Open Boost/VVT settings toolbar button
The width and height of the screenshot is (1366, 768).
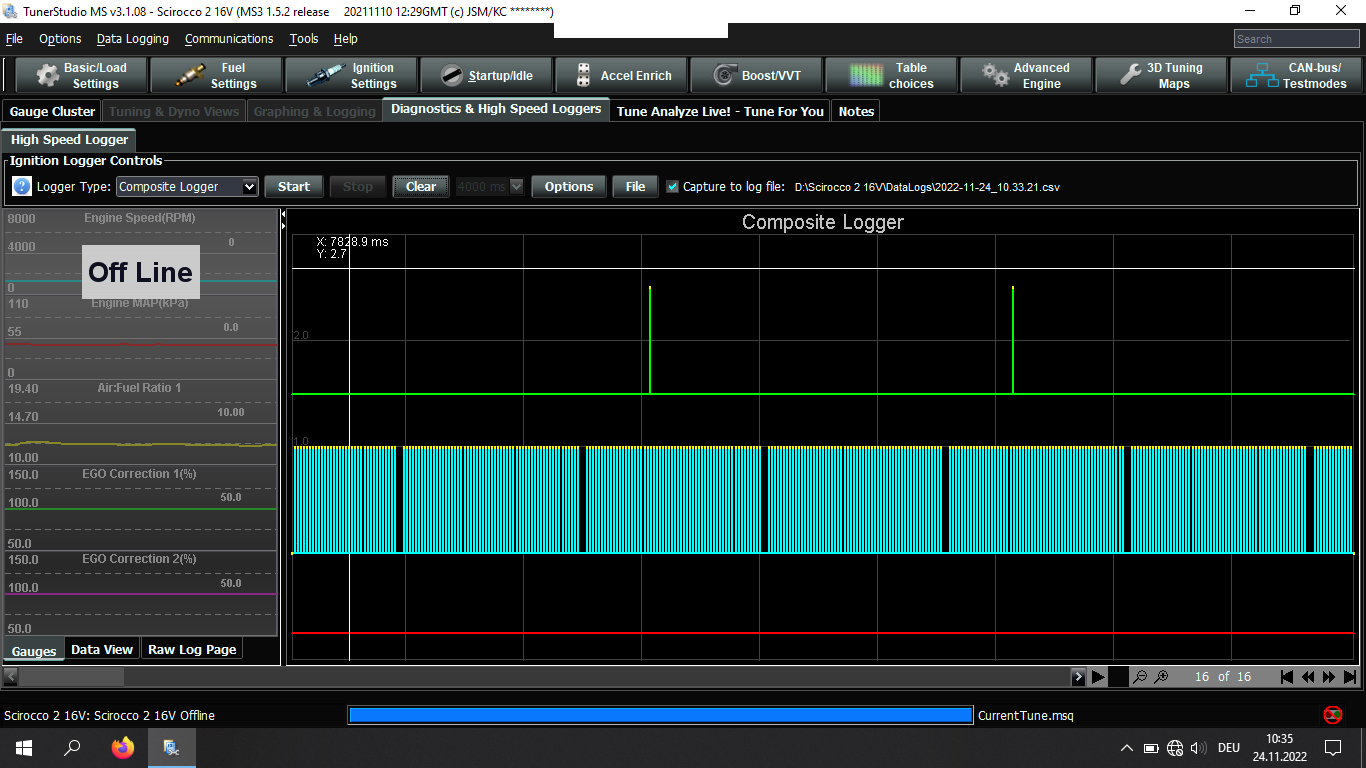point(757,76)
